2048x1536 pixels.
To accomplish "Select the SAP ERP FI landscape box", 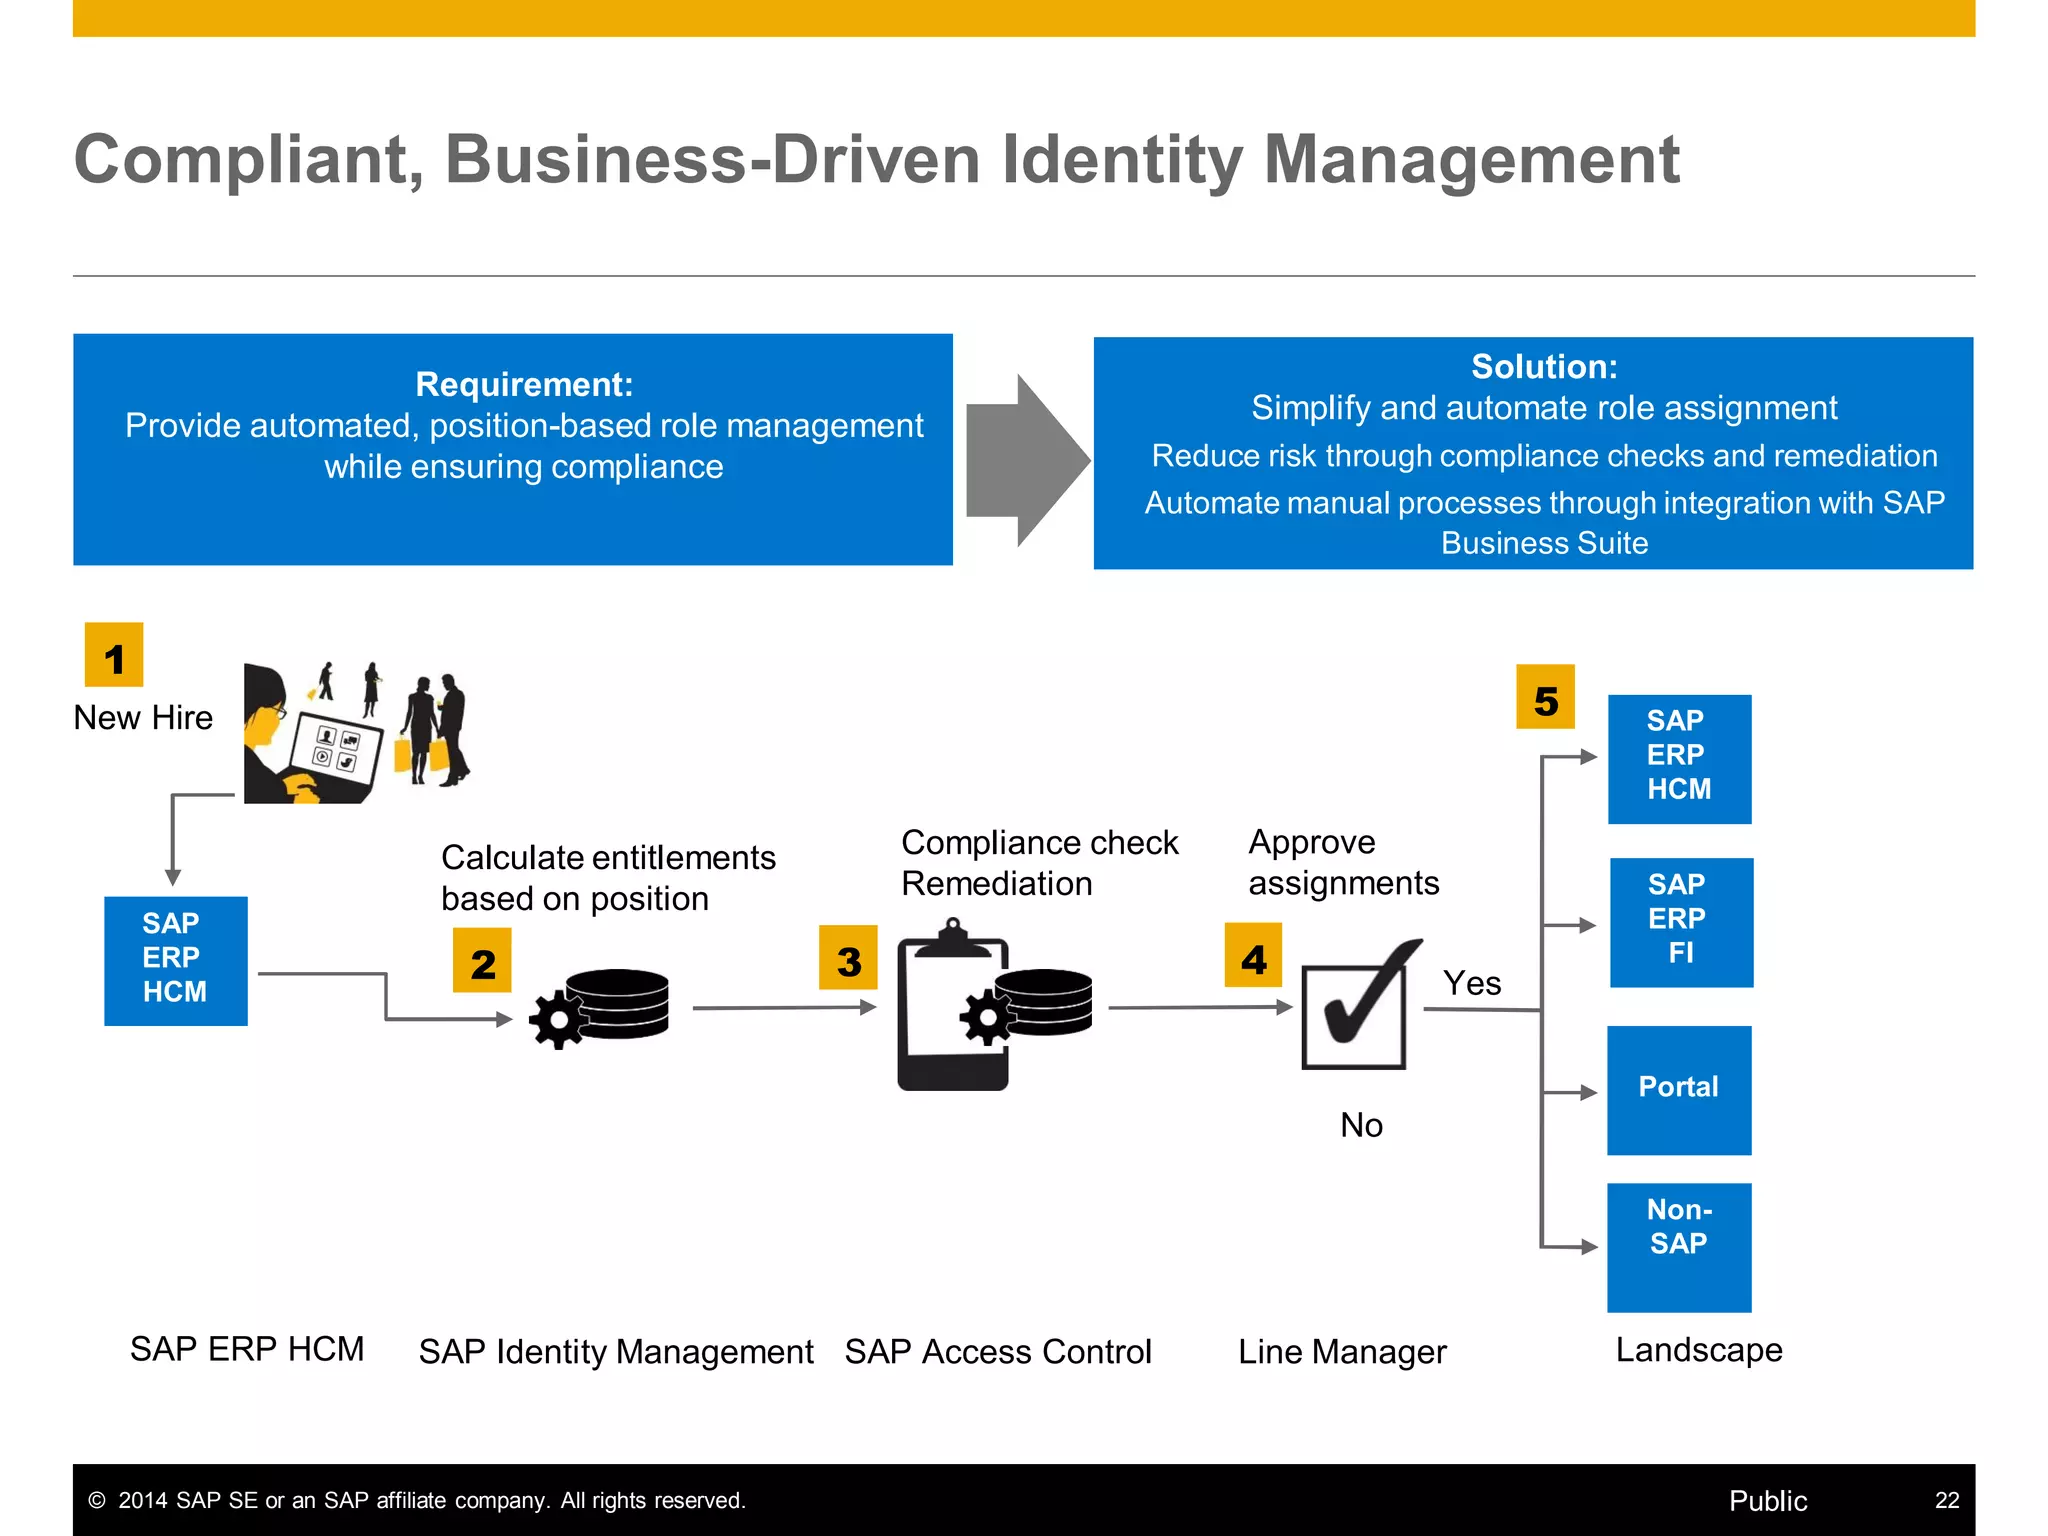I will point(1681,922).
